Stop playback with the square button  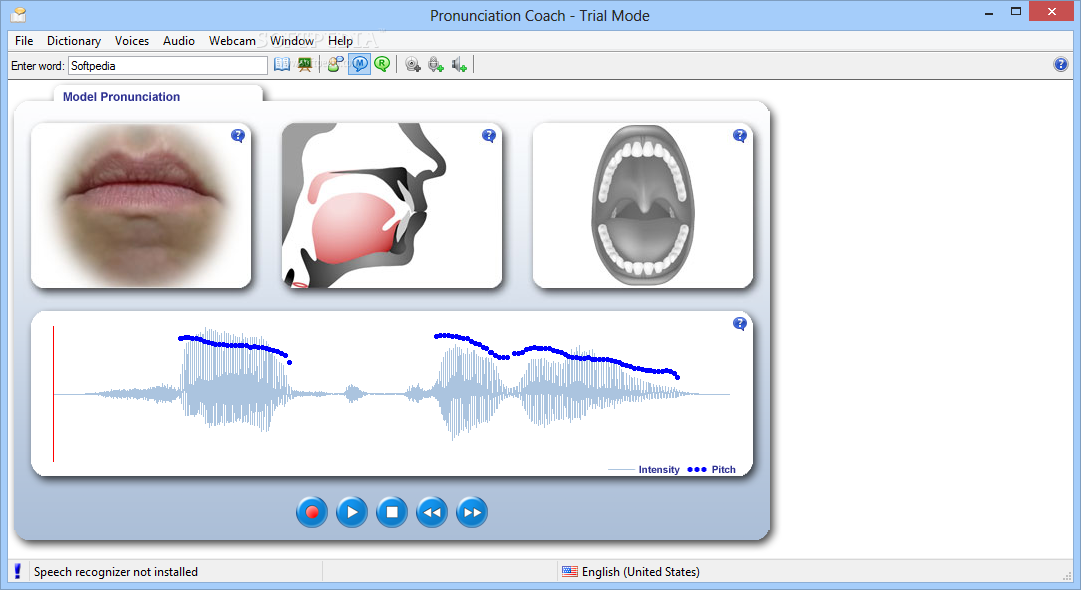pyautogui.click(x=392, y=512)
